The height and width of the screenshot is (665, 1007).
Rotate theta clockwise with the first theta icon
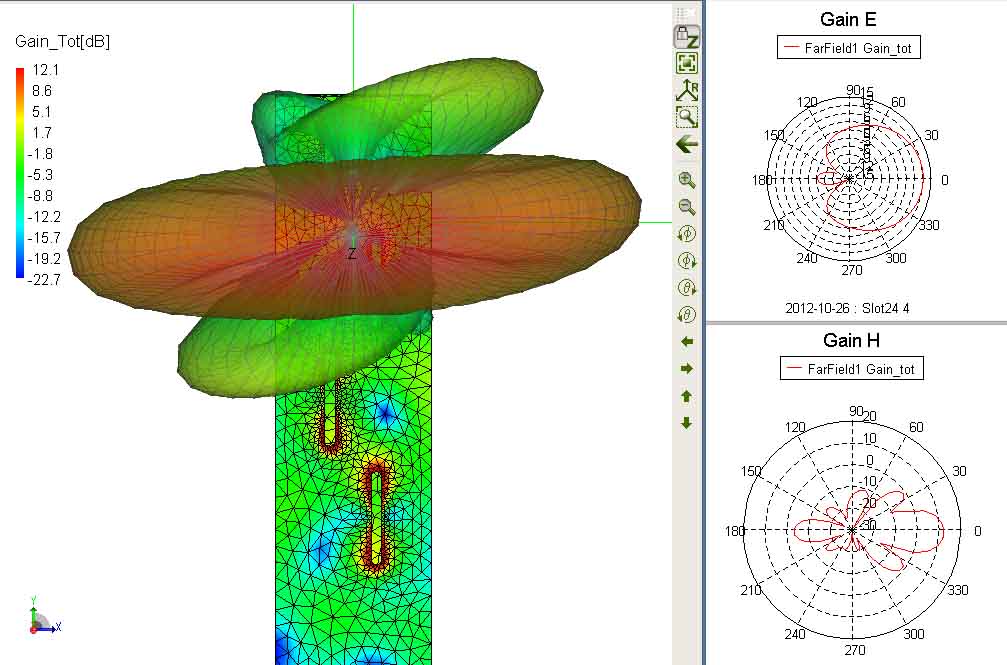tap(687, 288)
